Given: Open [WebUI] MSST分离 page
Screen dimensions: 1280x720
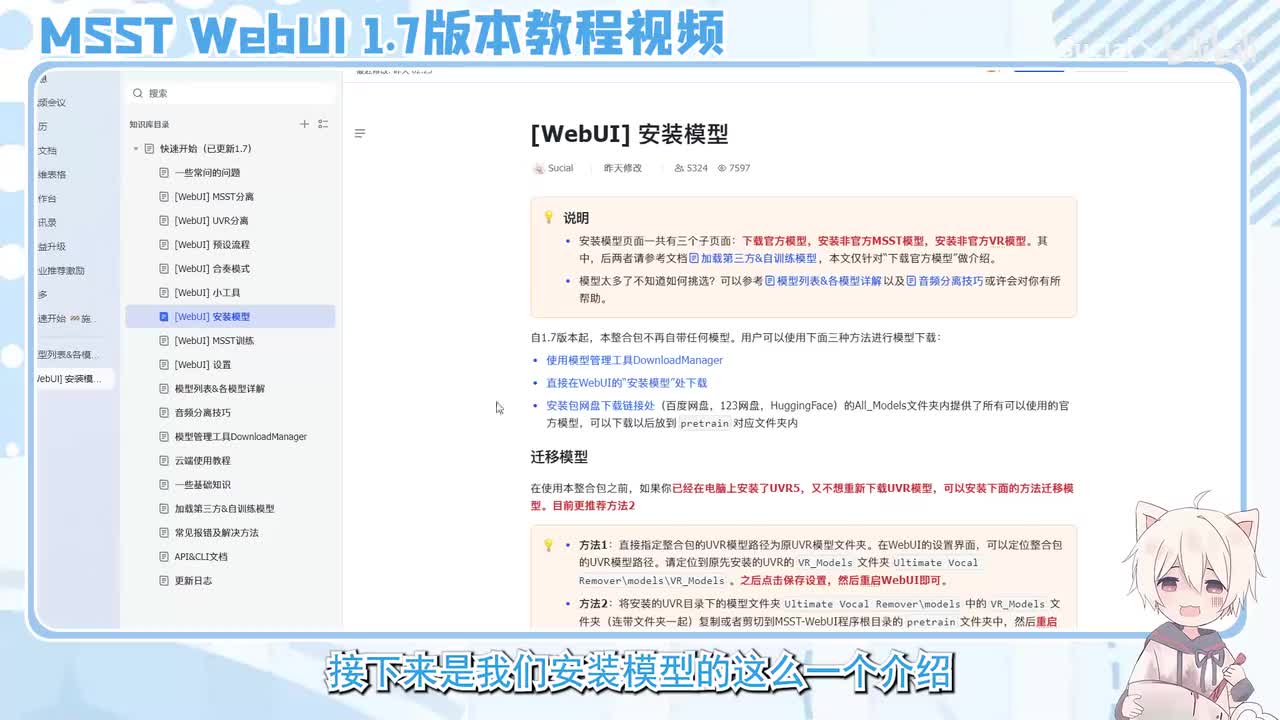Looking at the screenshot, I should click(x=214, y=197).
